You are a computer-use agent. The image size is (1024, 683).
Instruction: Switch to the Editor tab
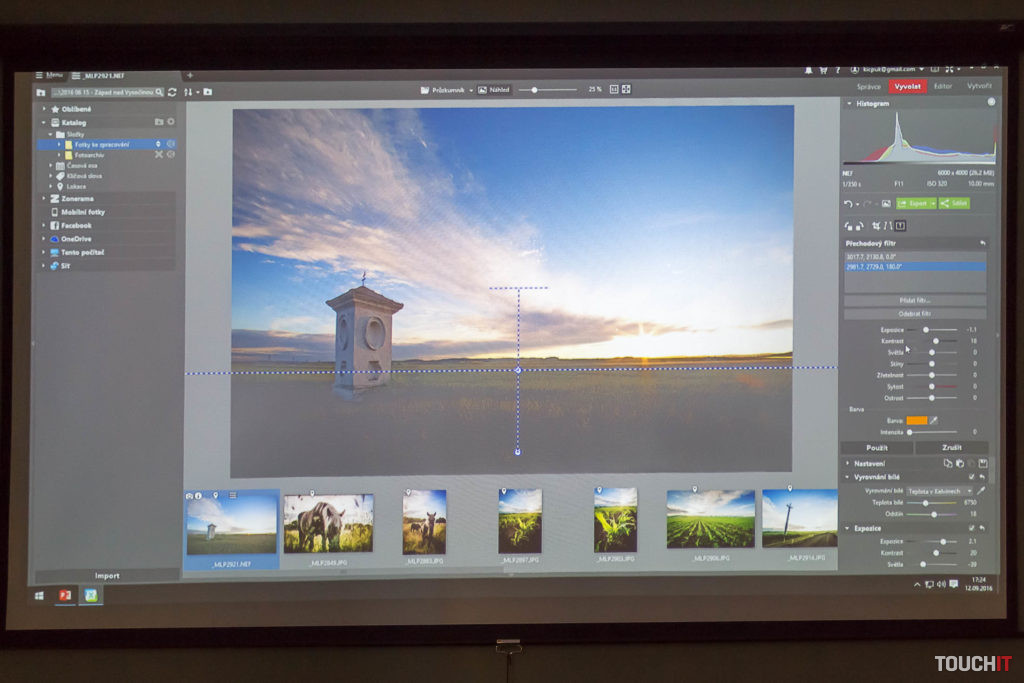pyautogui.click(x=942, y=87)
